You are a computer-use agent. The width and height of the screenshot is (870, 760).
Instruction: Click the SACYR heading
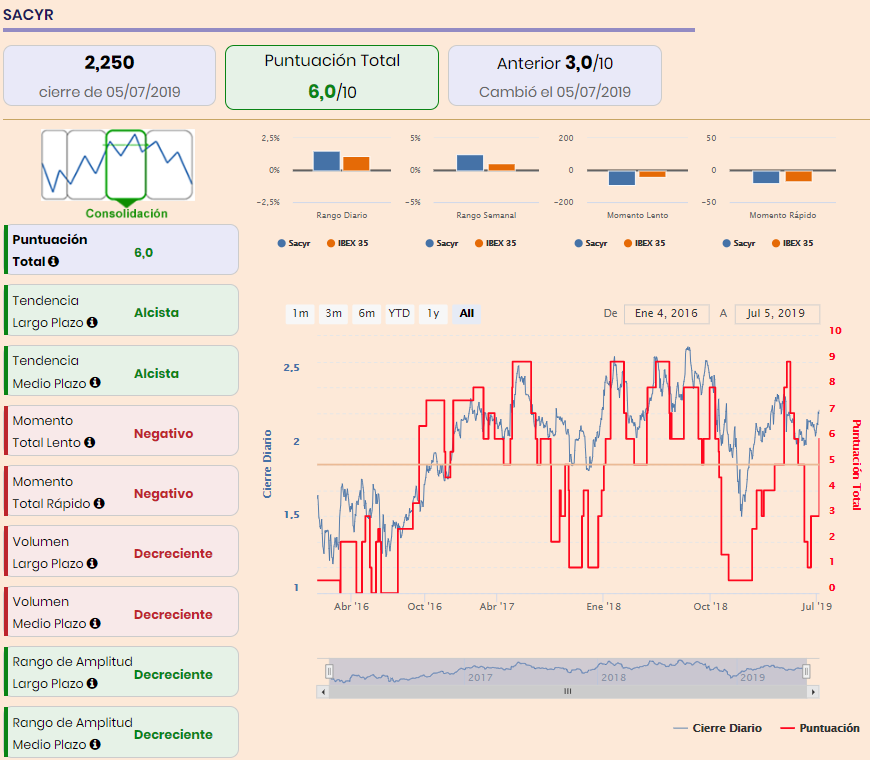coord(28,15)
